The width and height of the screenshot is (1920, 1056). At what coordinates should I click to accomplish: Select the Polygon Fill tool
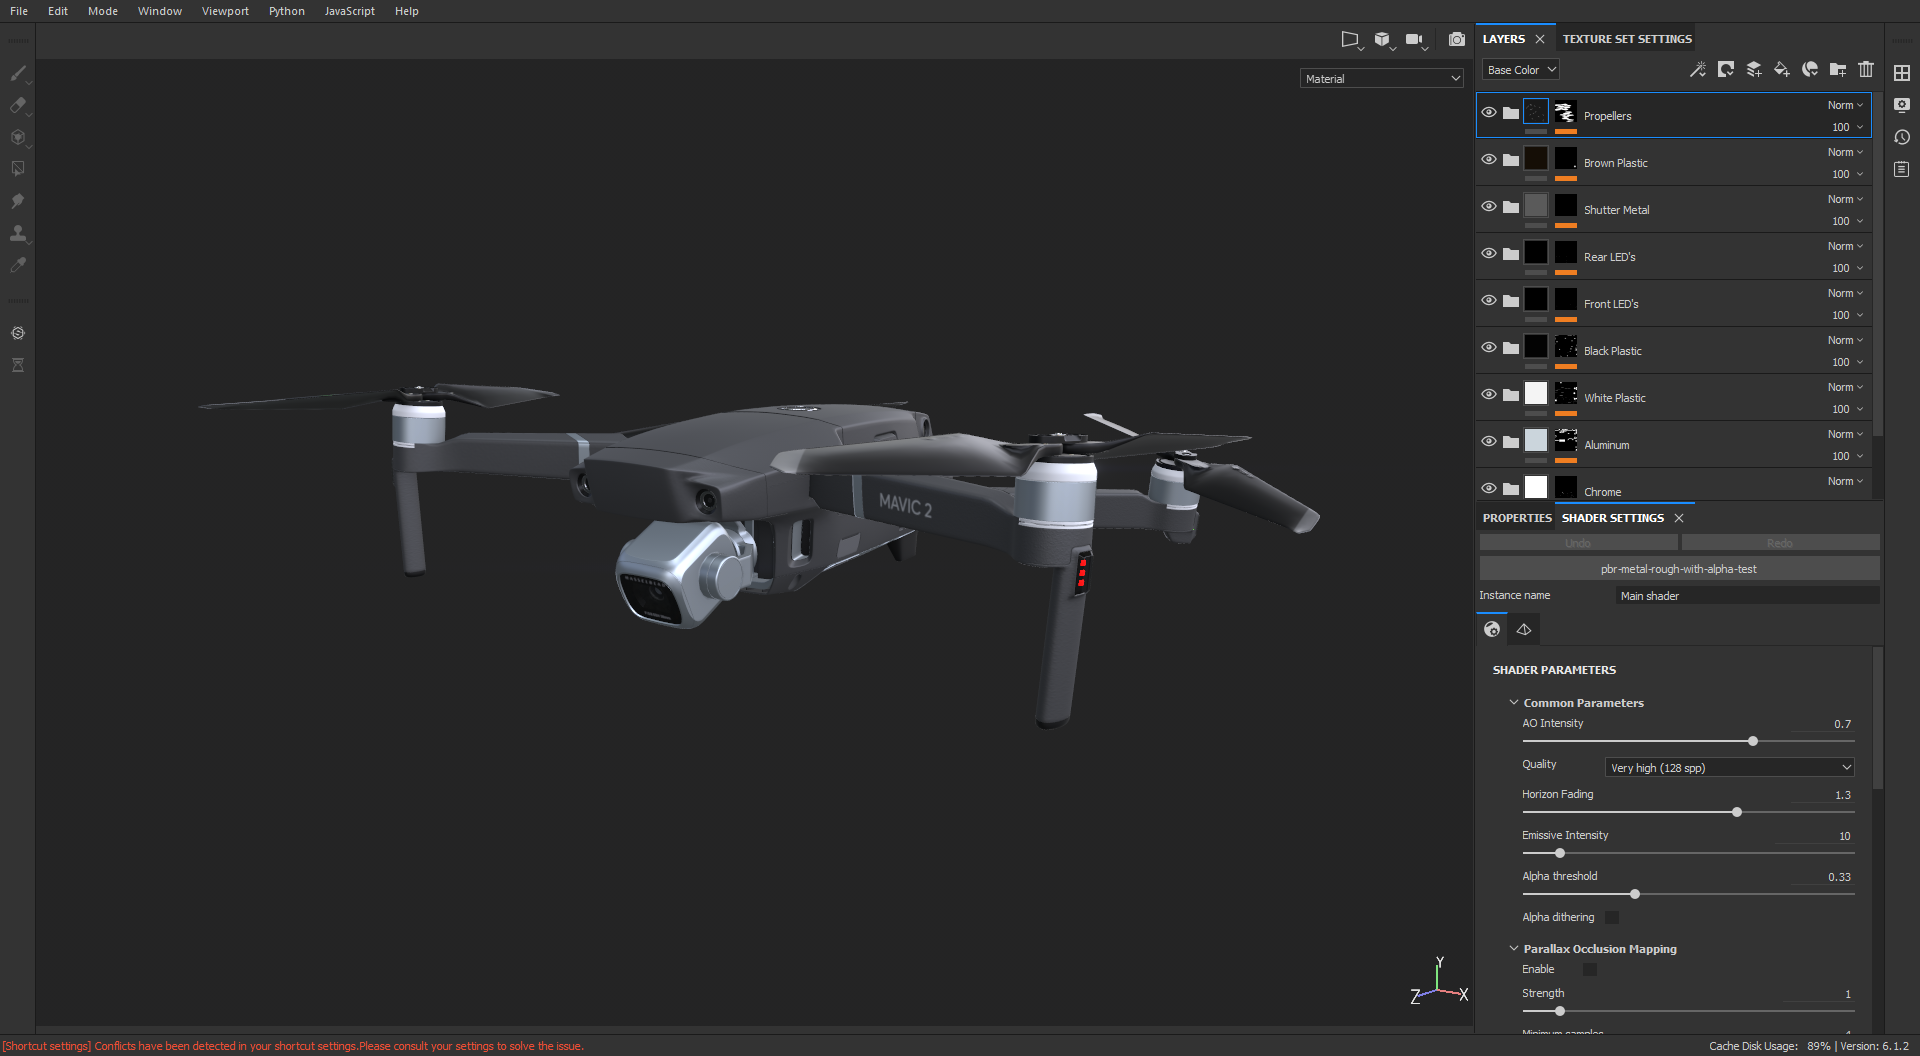(x=18, y=169)
